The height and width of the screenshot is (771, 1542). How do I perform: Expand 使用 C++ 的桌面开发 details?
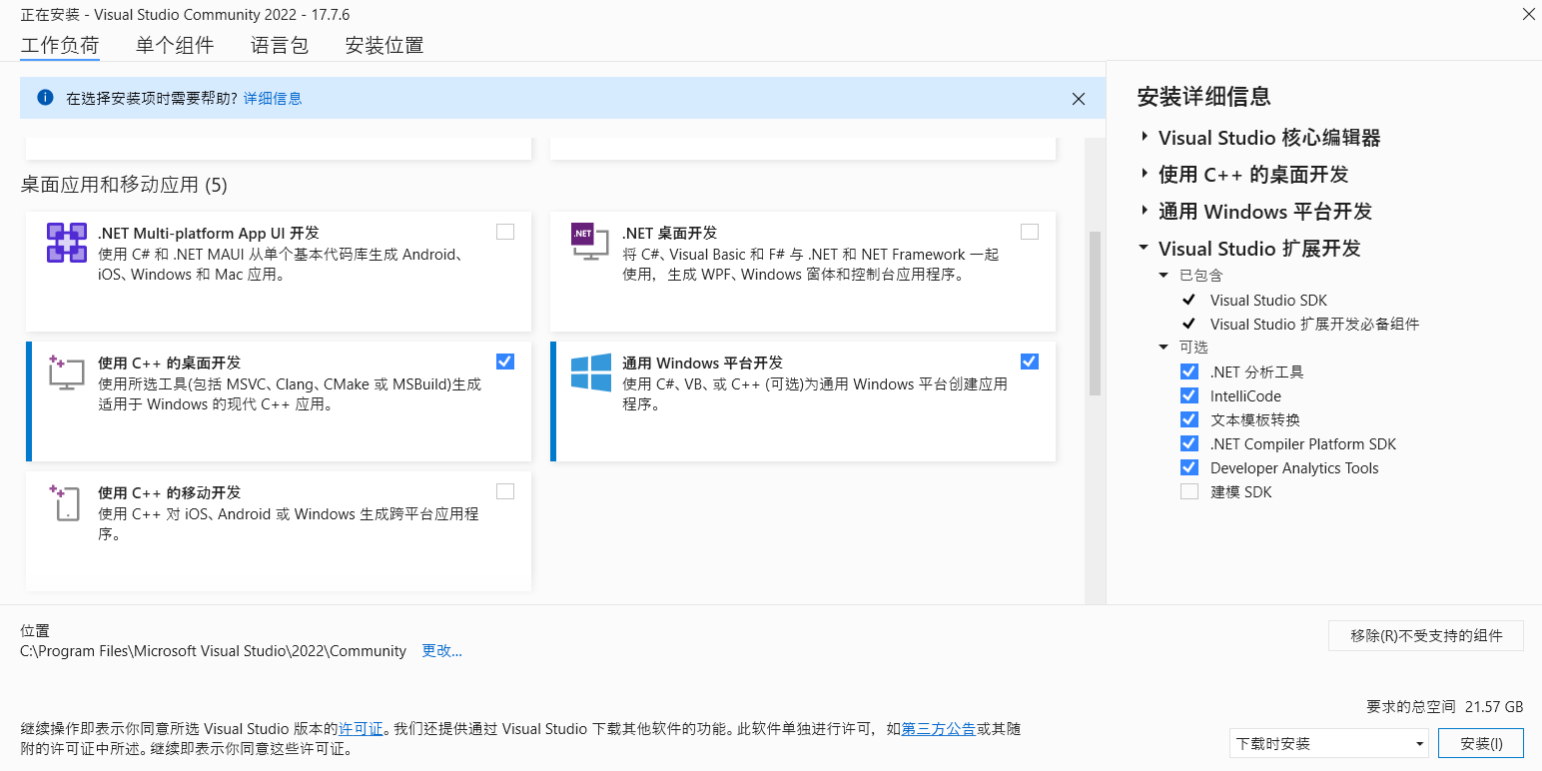tap(1145, 174)
